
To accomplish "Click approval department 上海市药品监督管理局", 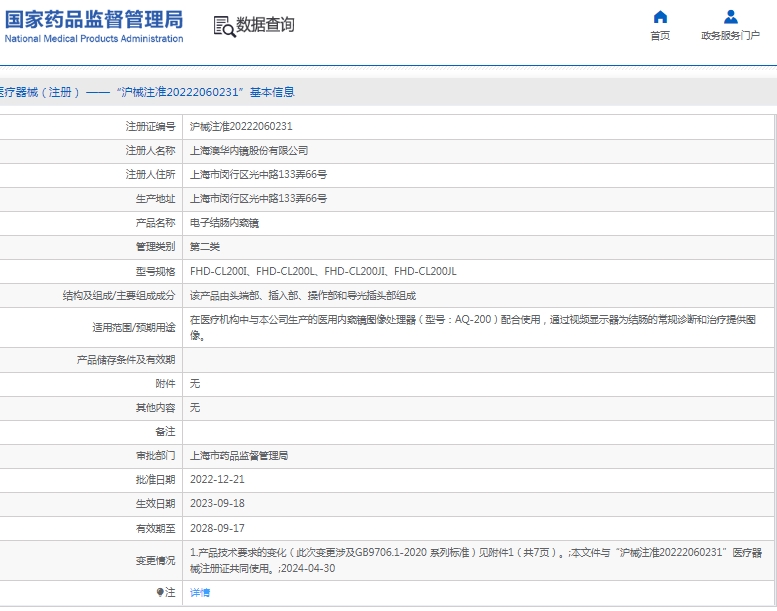I will pyautogui.click(x=239, y=455).
